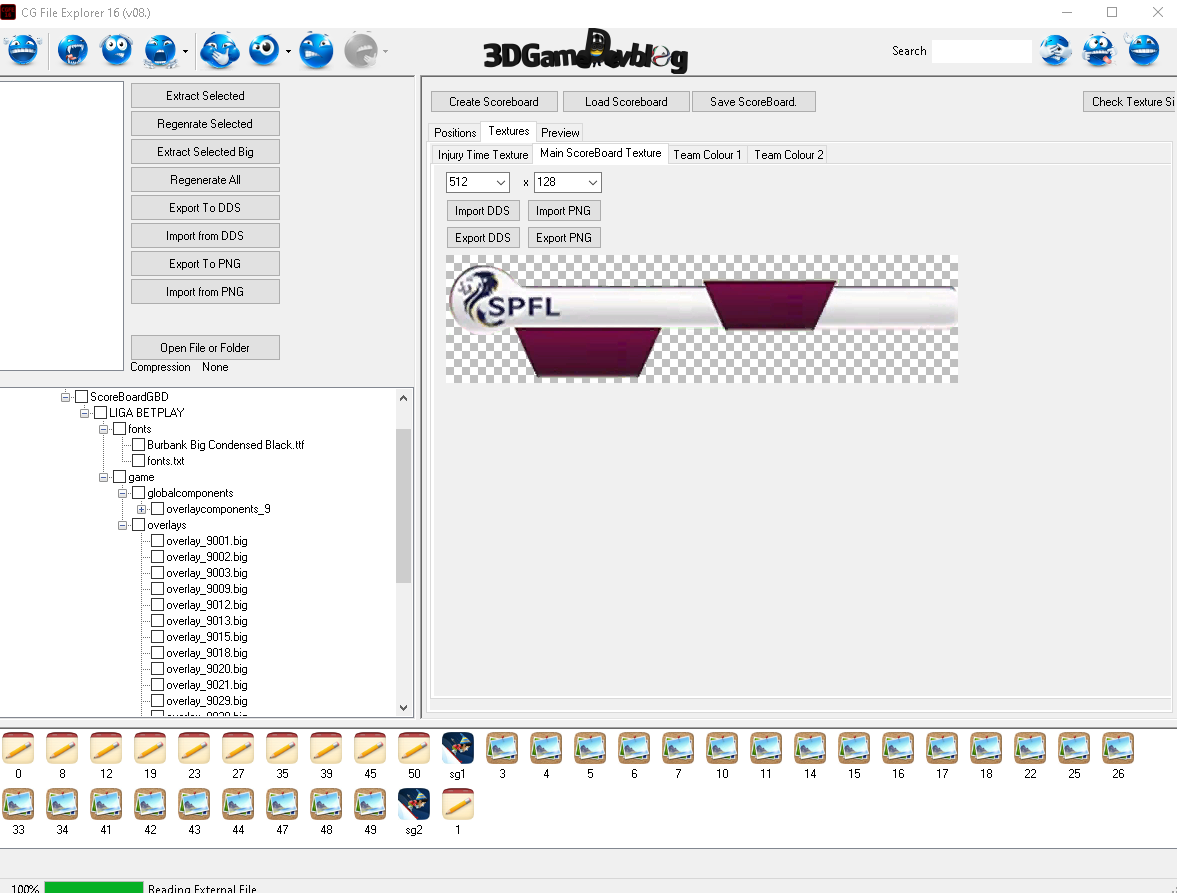Open the picture file icon labeled 7
Viewport: 1177px width, 893px height.
pos(678,748)
